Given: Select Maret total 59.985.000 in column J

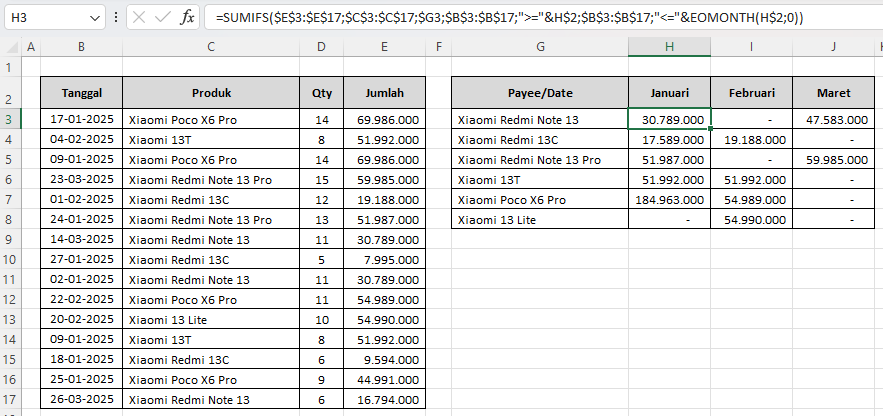Looking at the screenshot, I should coord(833,159).
